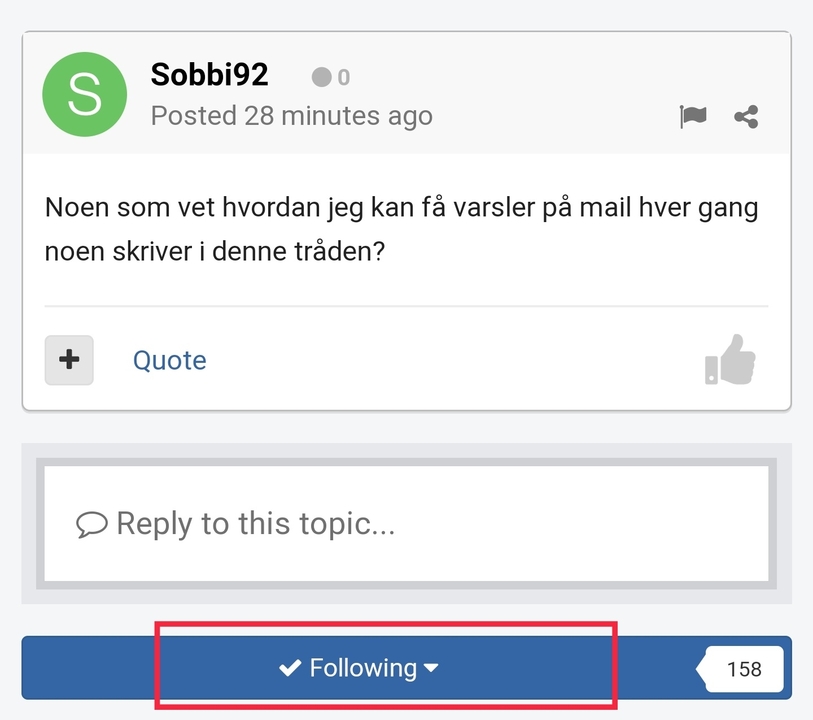Click the checkmark on the Following button

[x=290, y=668]
